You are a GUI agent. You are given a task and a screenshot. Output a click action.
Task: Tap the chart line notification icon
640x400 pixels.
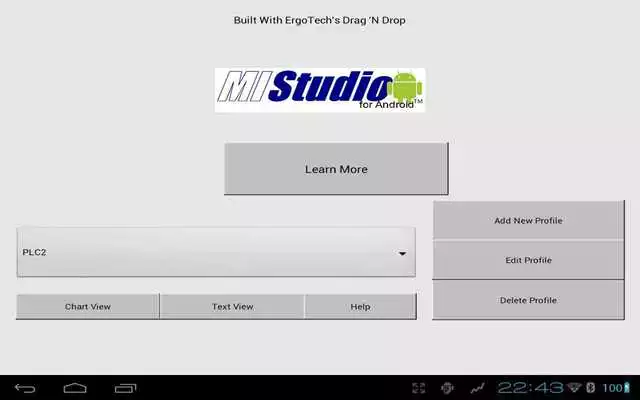point(477,388)
